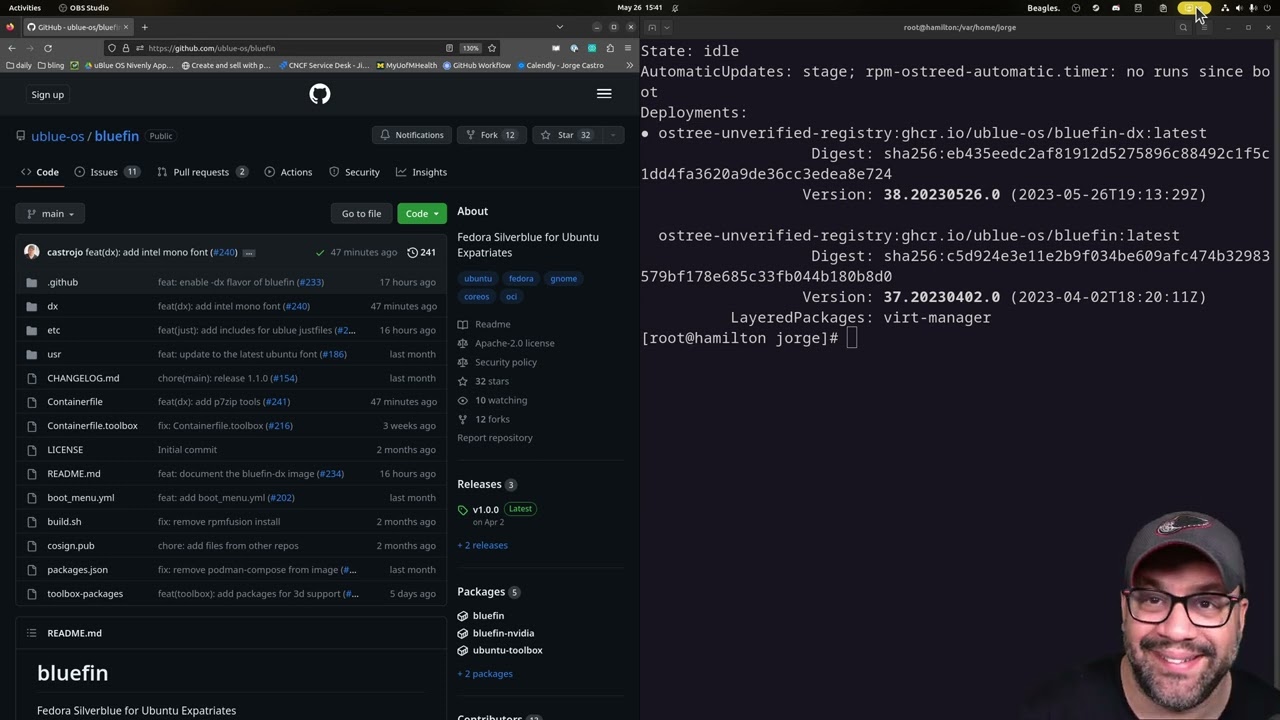Open the GitHub Workflow bookmark
The width and height of the screenshot is (1280, 720).
coord(477,65)
